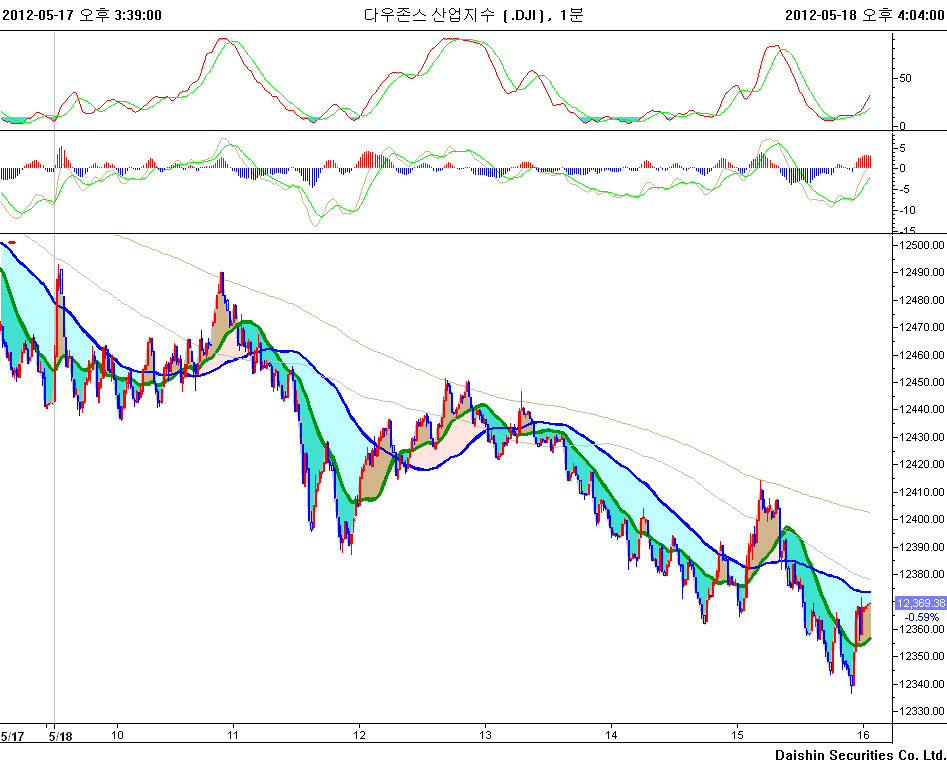947x767 pixels.
Task: Click the end date 2012-05-18 timestamp
Action: pos(865,14)
